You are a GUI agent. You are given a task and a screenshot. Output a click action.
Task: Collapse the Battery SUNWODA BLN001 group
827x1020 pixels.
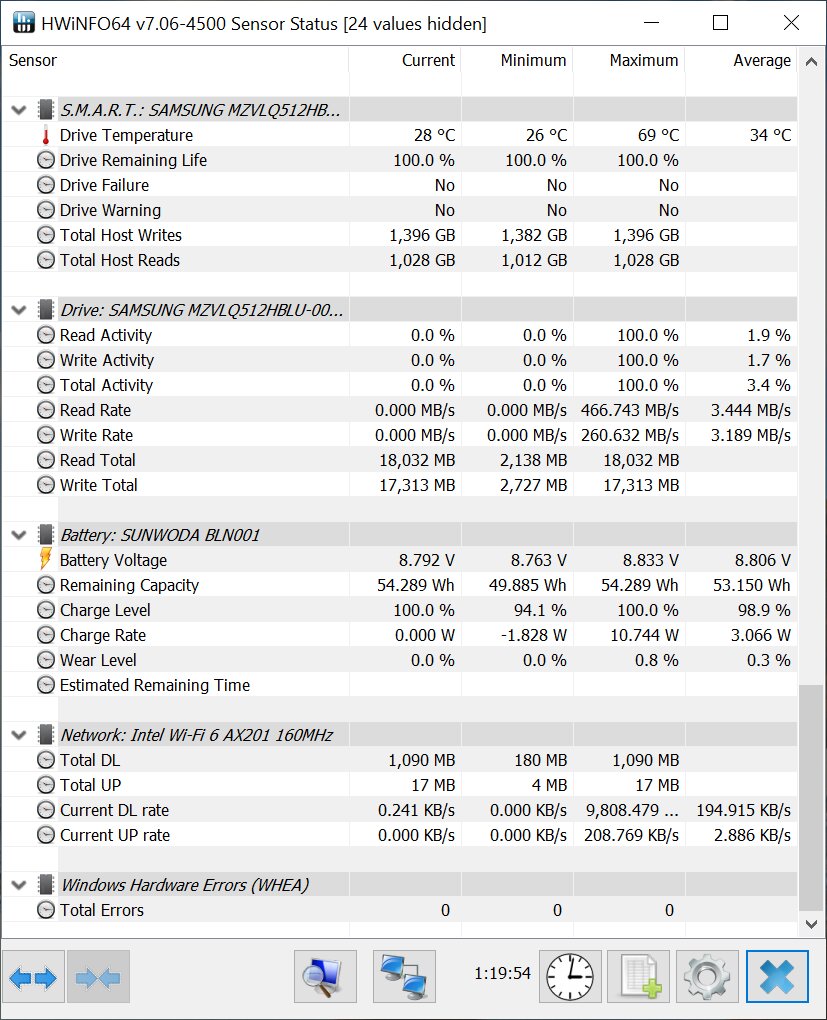pyautogui.click(x=18, y=535)
